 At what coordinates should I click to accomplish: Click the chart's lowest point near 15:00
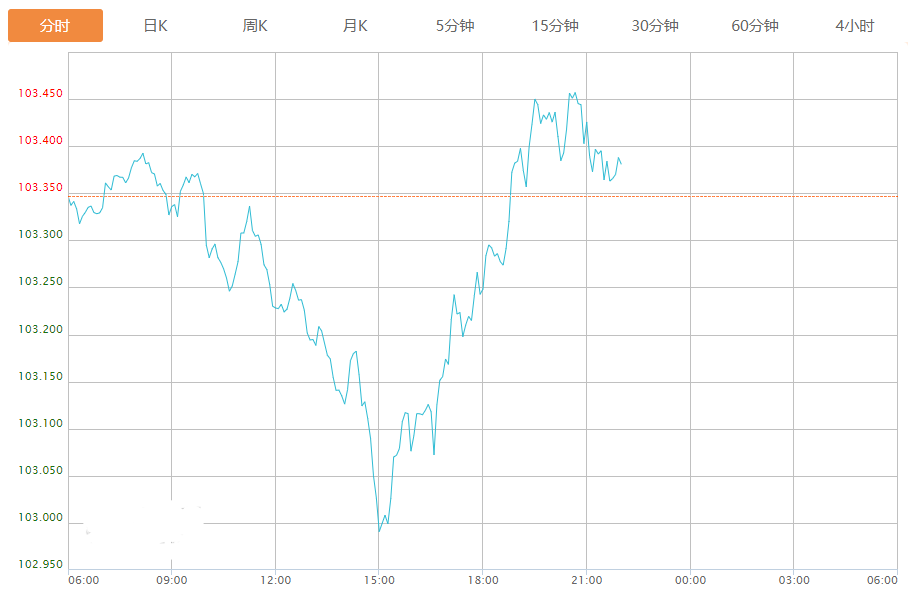(379, 530)
